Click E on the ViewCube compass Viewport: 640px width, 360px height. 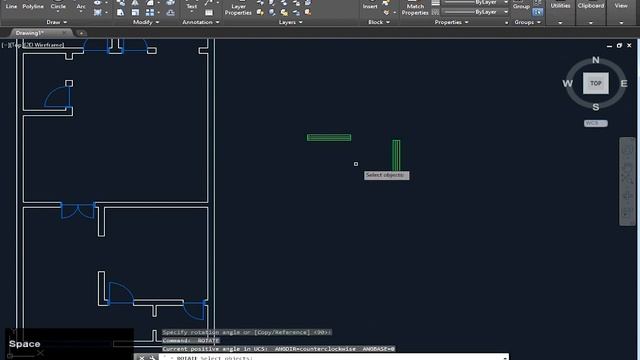624,84
